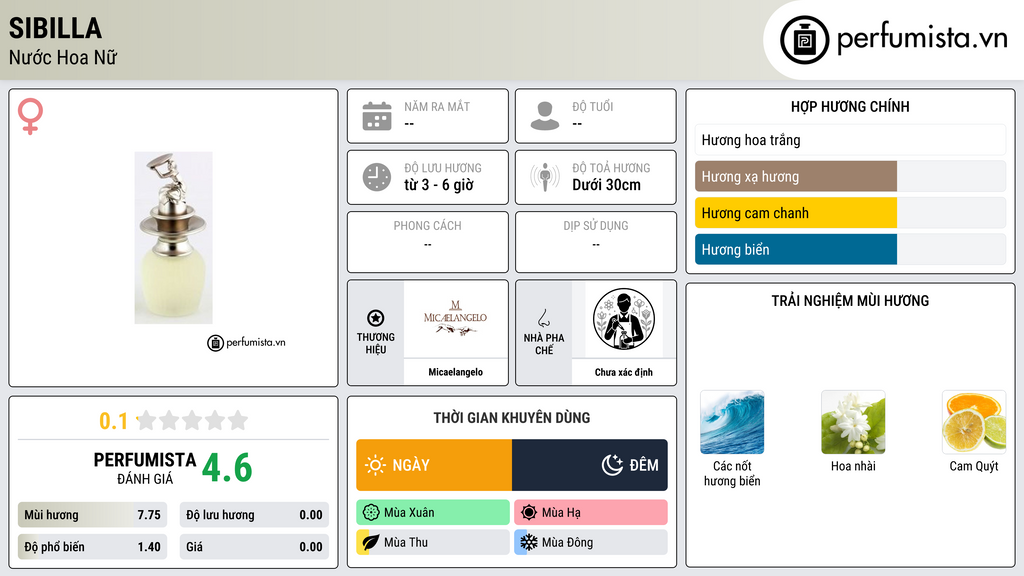
Task: Click the person icon beside Độ tuổi
Action: [545, 116]
